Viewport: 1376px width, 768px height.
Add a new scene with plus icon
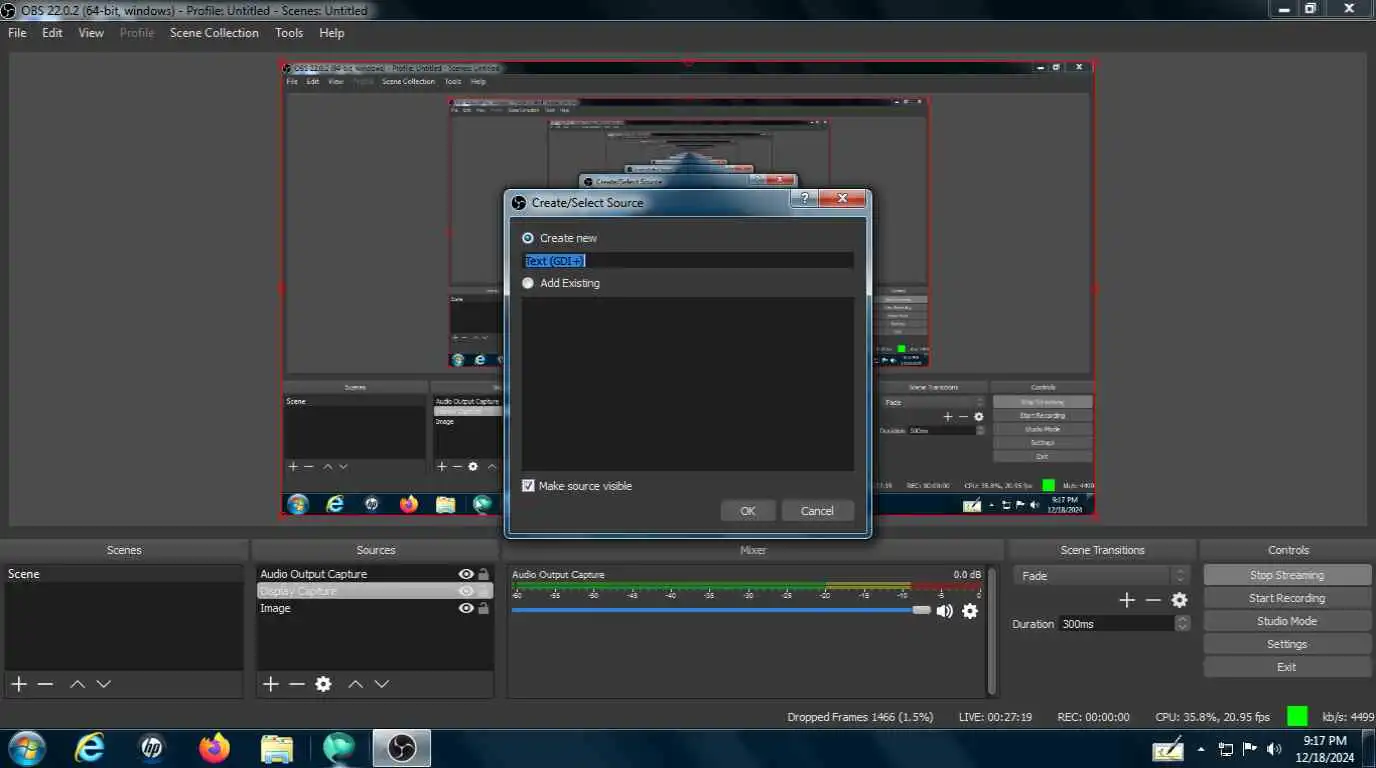point(19,684)
